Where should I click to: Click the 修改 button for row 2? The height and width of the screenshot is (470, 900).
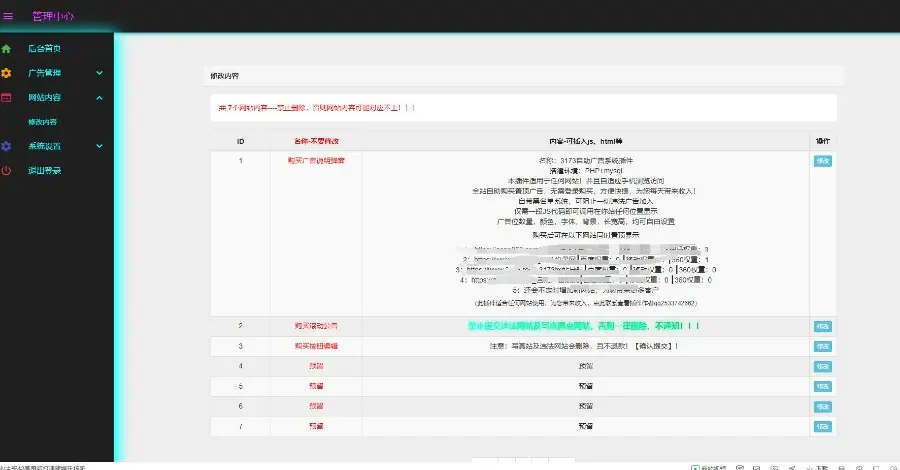(822, 326)
